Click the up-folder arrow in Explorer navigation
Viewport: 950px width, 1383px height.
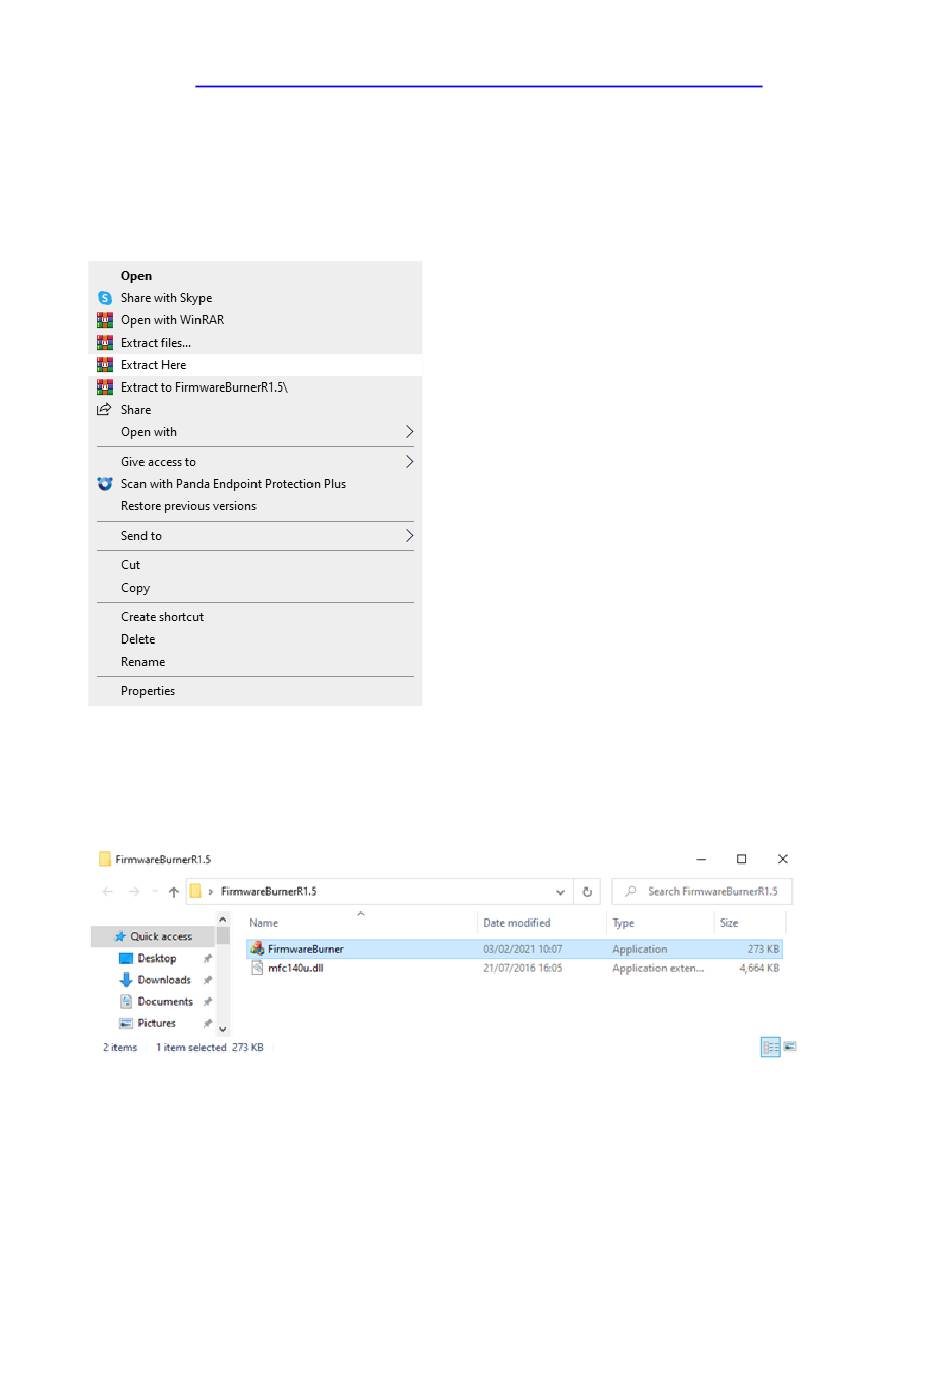point(174,892)
